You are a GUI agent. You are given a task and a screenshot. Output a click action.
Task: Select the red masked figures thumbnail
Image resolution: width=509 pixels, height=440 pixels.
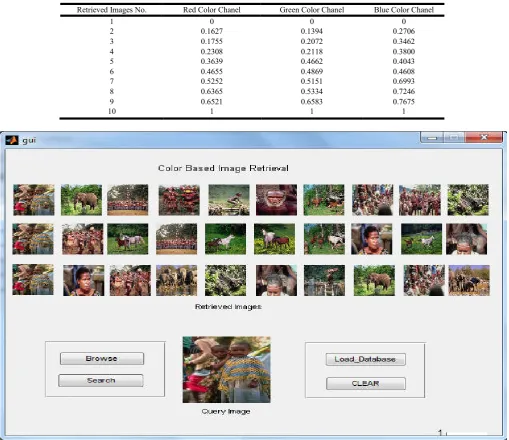pos(179,200)
